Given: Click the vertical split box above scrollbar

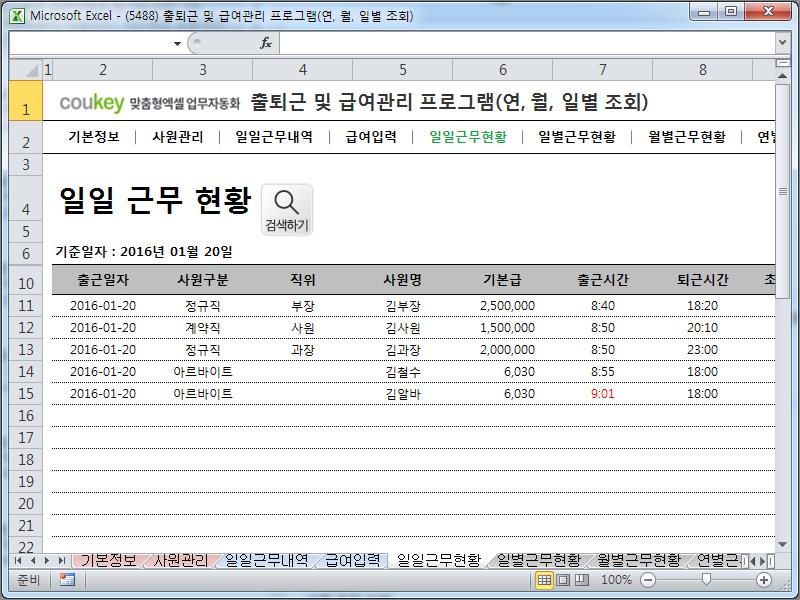Looking at the screenshot, I should [x=782, y=63].
